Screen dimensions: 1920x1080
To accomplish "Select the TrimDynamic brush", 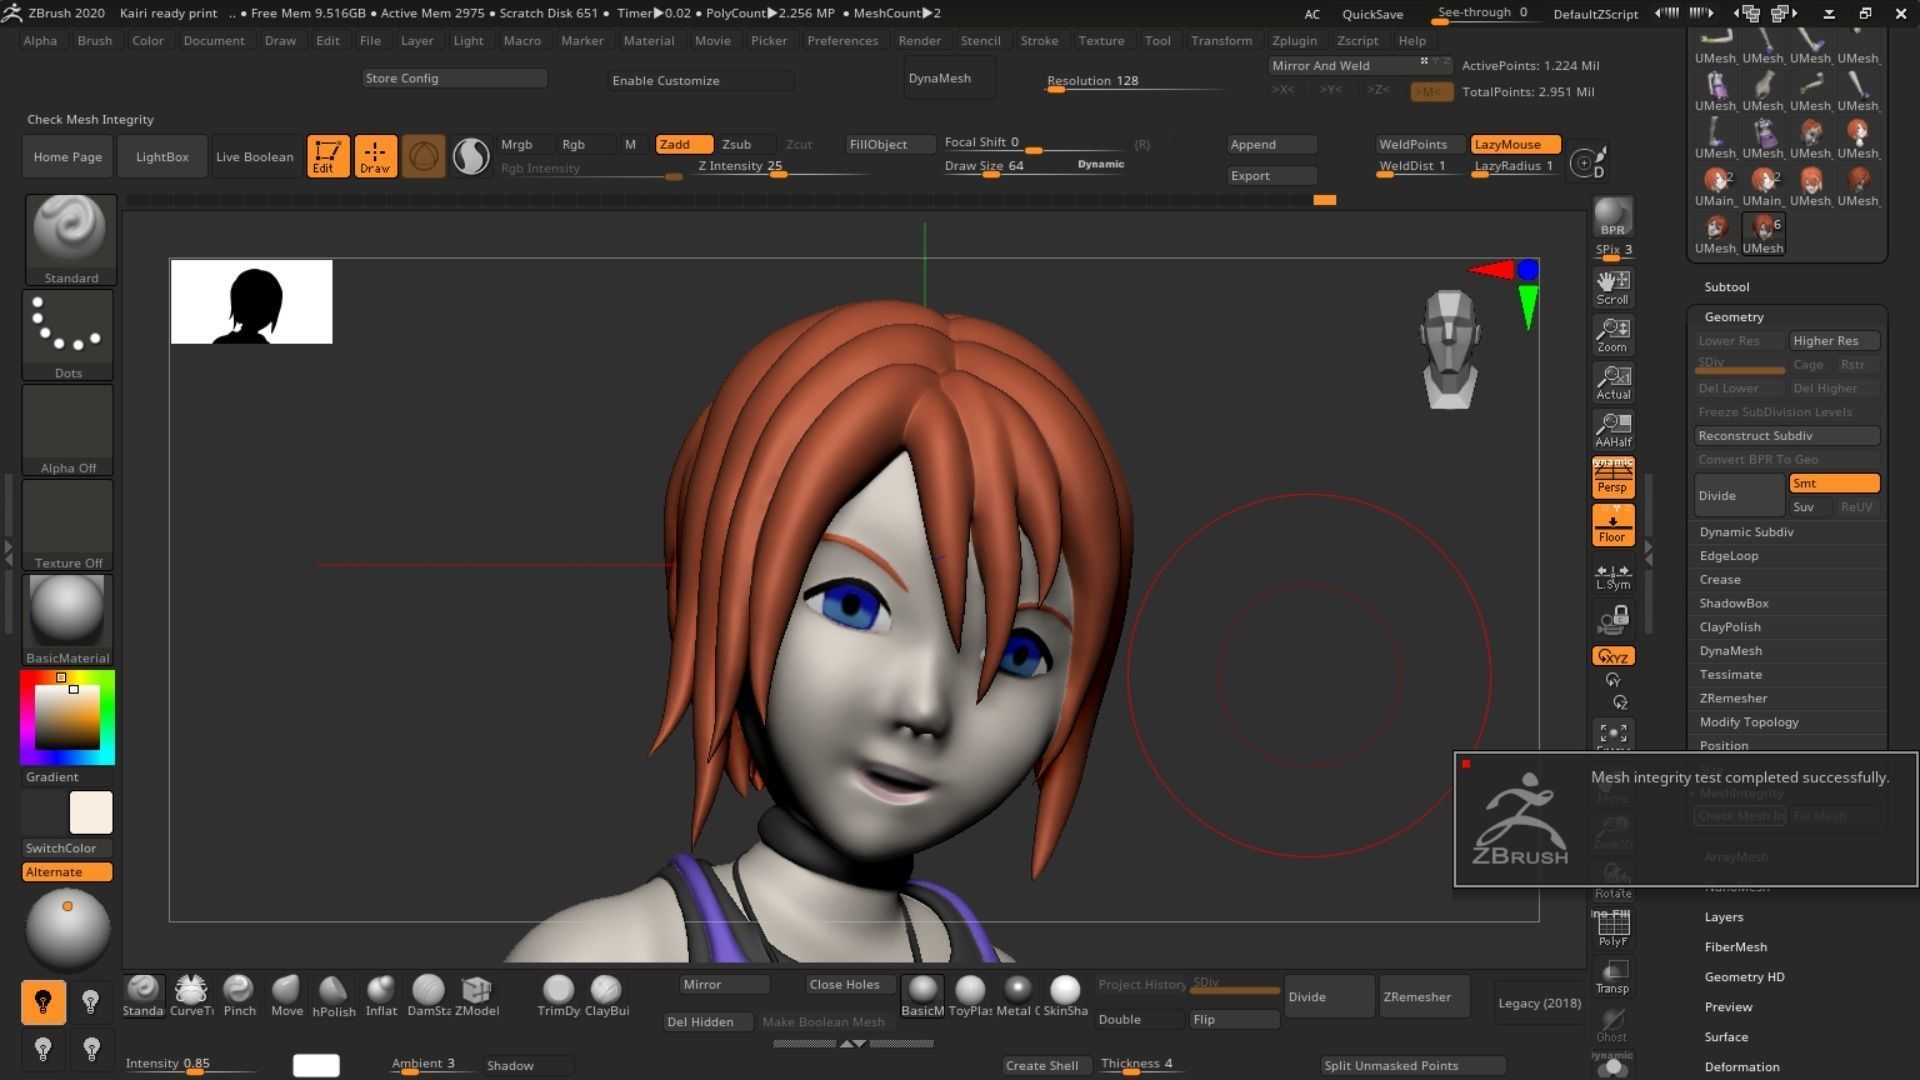I will tap(558, 996).
